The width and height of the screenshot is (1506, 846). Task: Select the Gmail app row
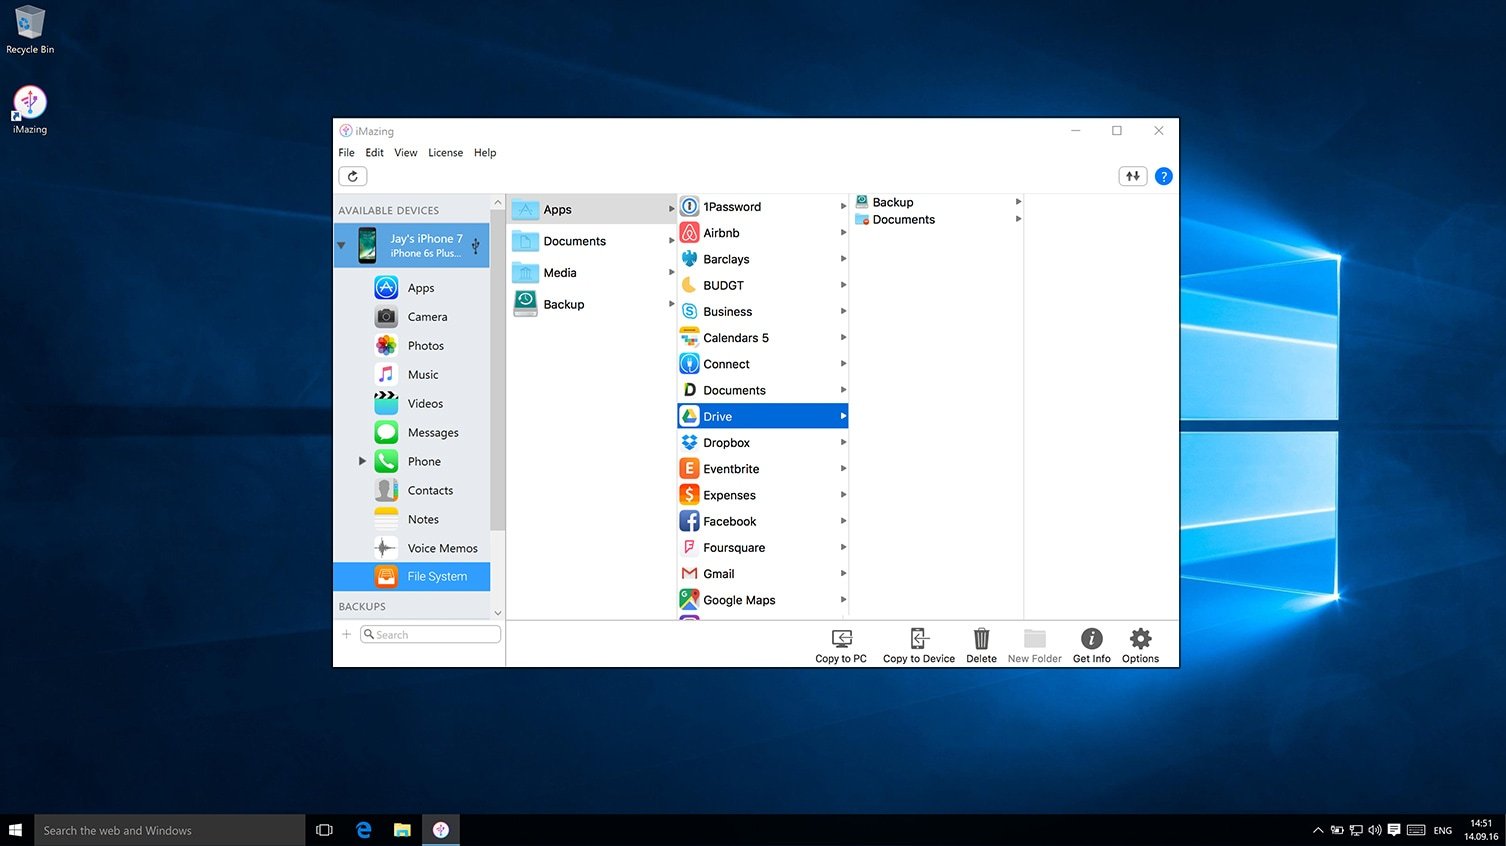pos(763,574)
